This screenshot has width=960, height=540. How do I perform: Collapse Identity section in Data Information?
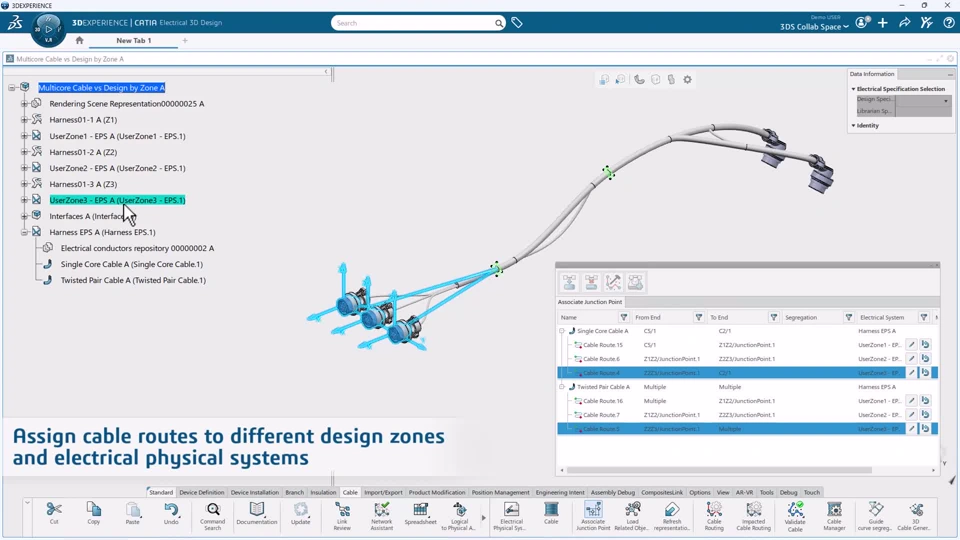click(853, 126)
